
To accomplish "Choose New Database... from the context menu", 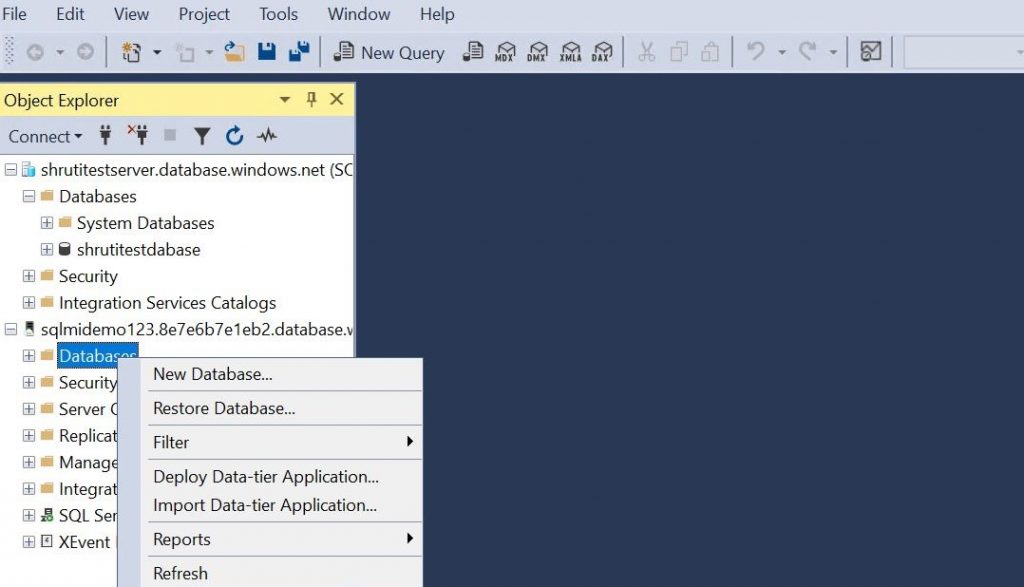I will tap(212, 374).
